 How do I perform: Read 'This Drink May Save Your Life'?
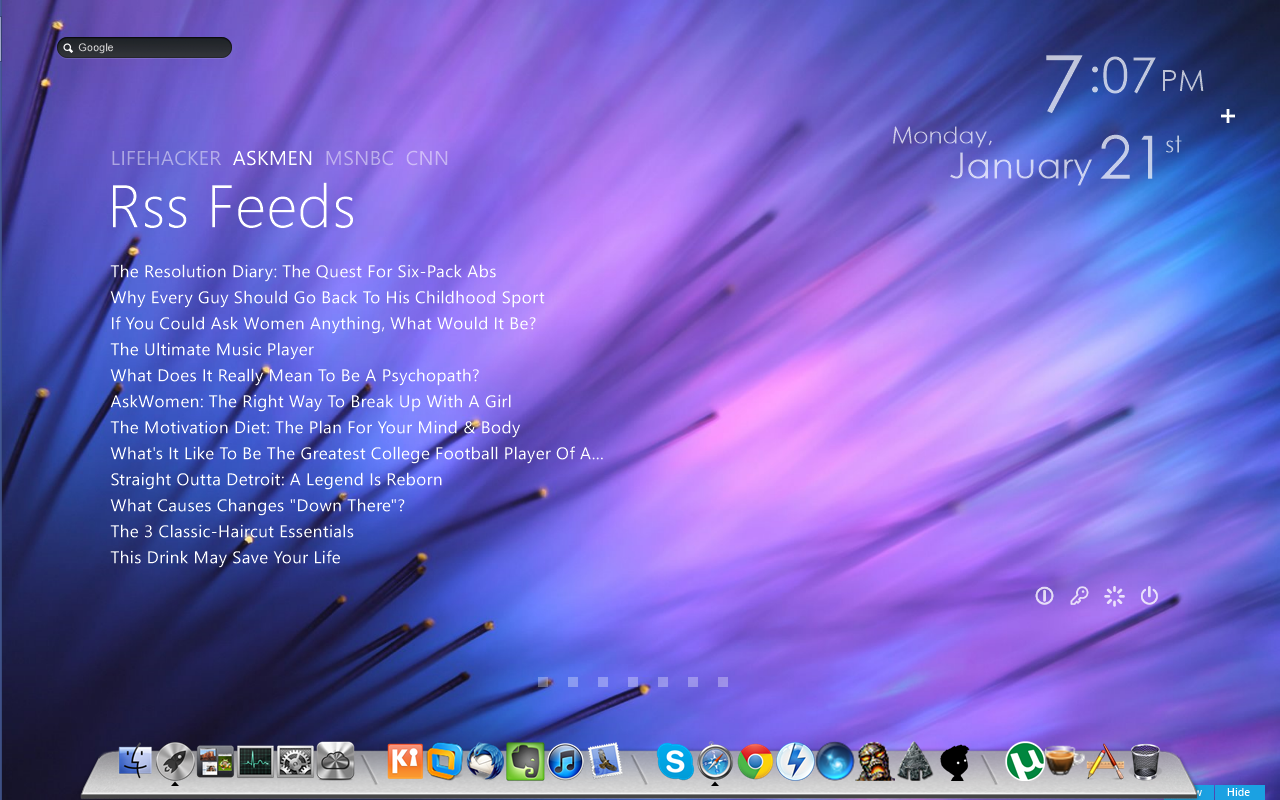tap(225, 557)
